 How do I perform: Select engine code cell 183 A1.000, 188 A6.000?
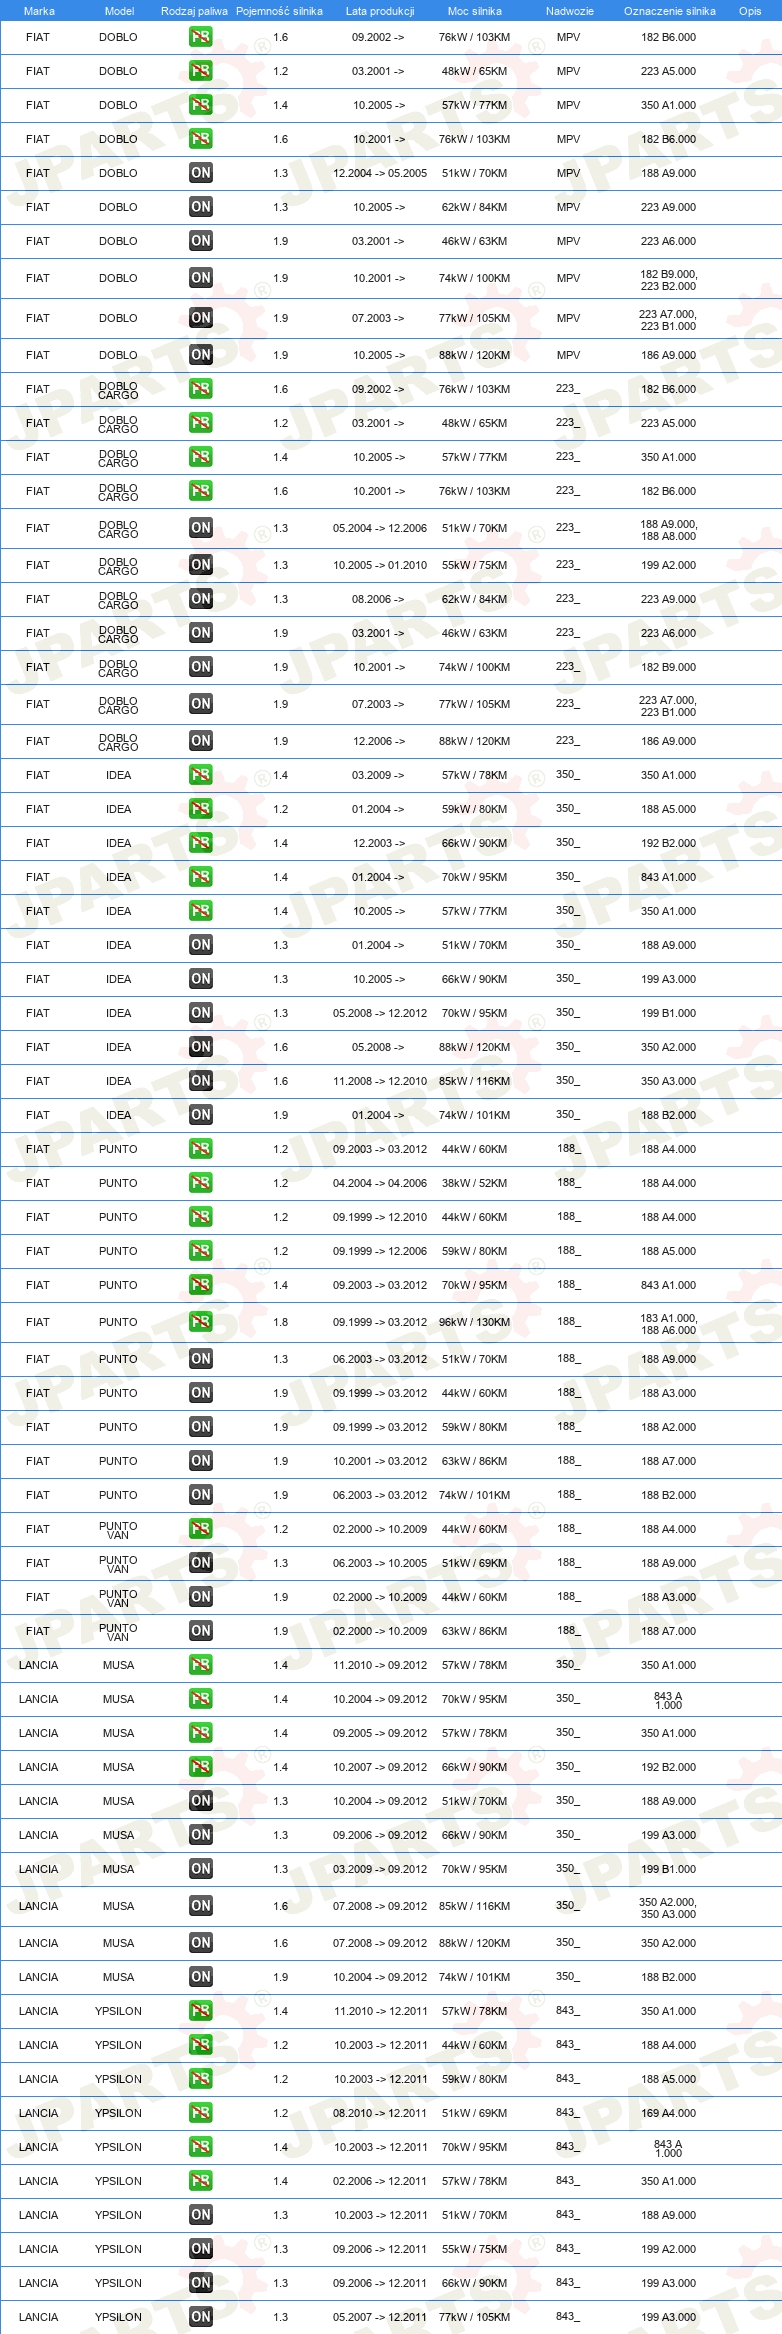tap(669, 1324)
